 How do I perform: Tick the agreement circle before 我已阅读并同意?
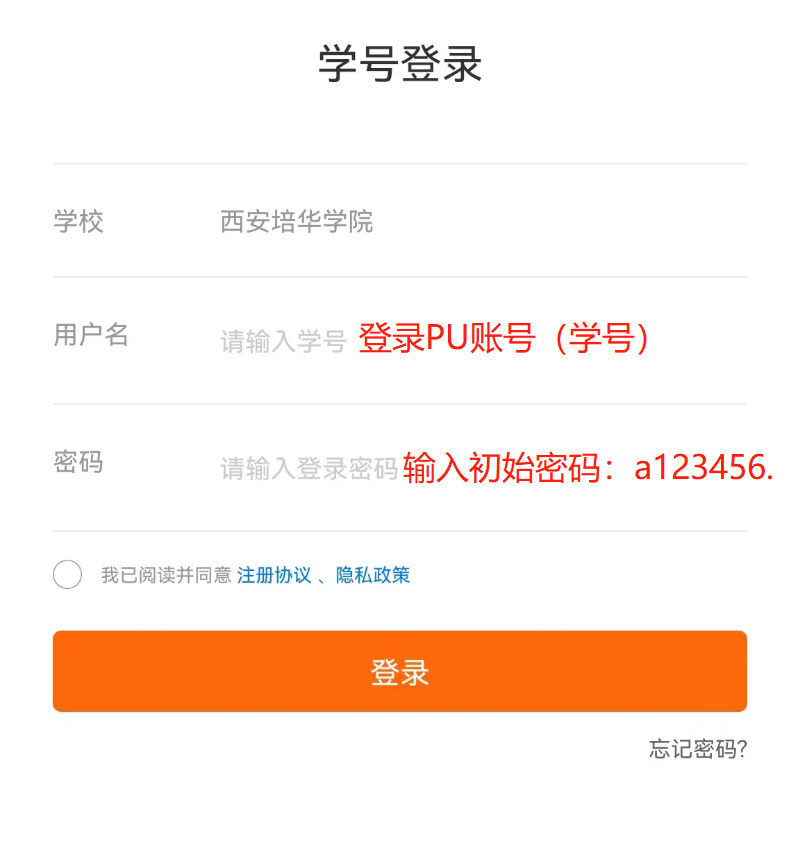point(67,575)
